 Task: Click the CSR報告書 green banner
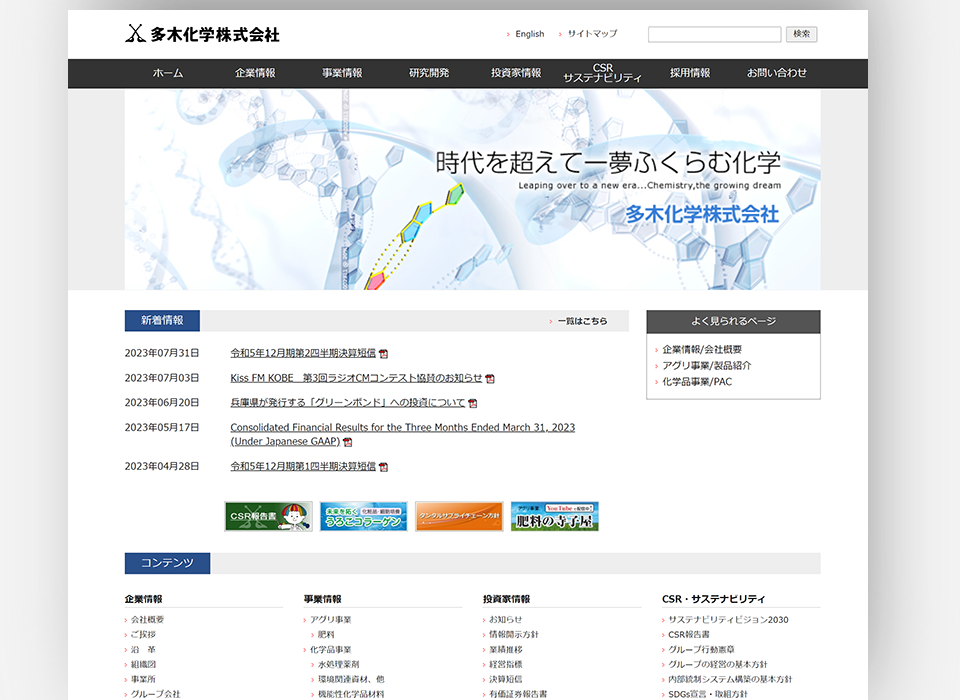point(267,516)
